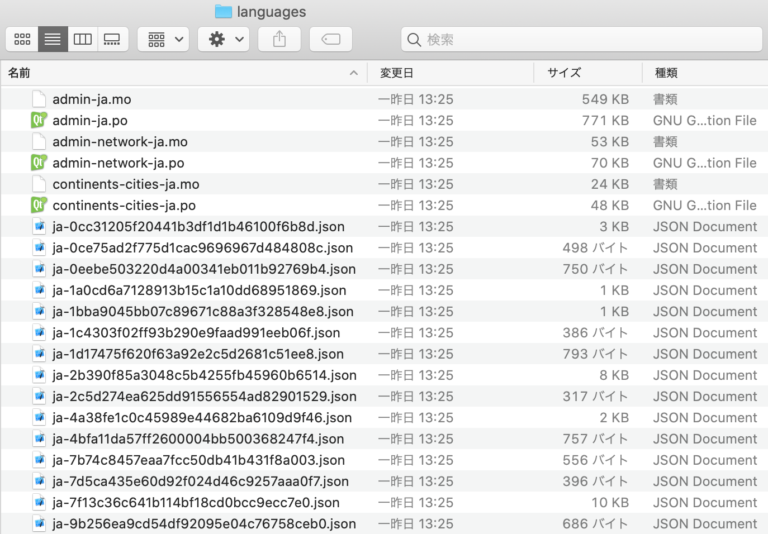
Task: Click JSON icon of ja-1a0cd6a7128913b15c1a10dd68951869.json
Action: [x=39, y=290]
